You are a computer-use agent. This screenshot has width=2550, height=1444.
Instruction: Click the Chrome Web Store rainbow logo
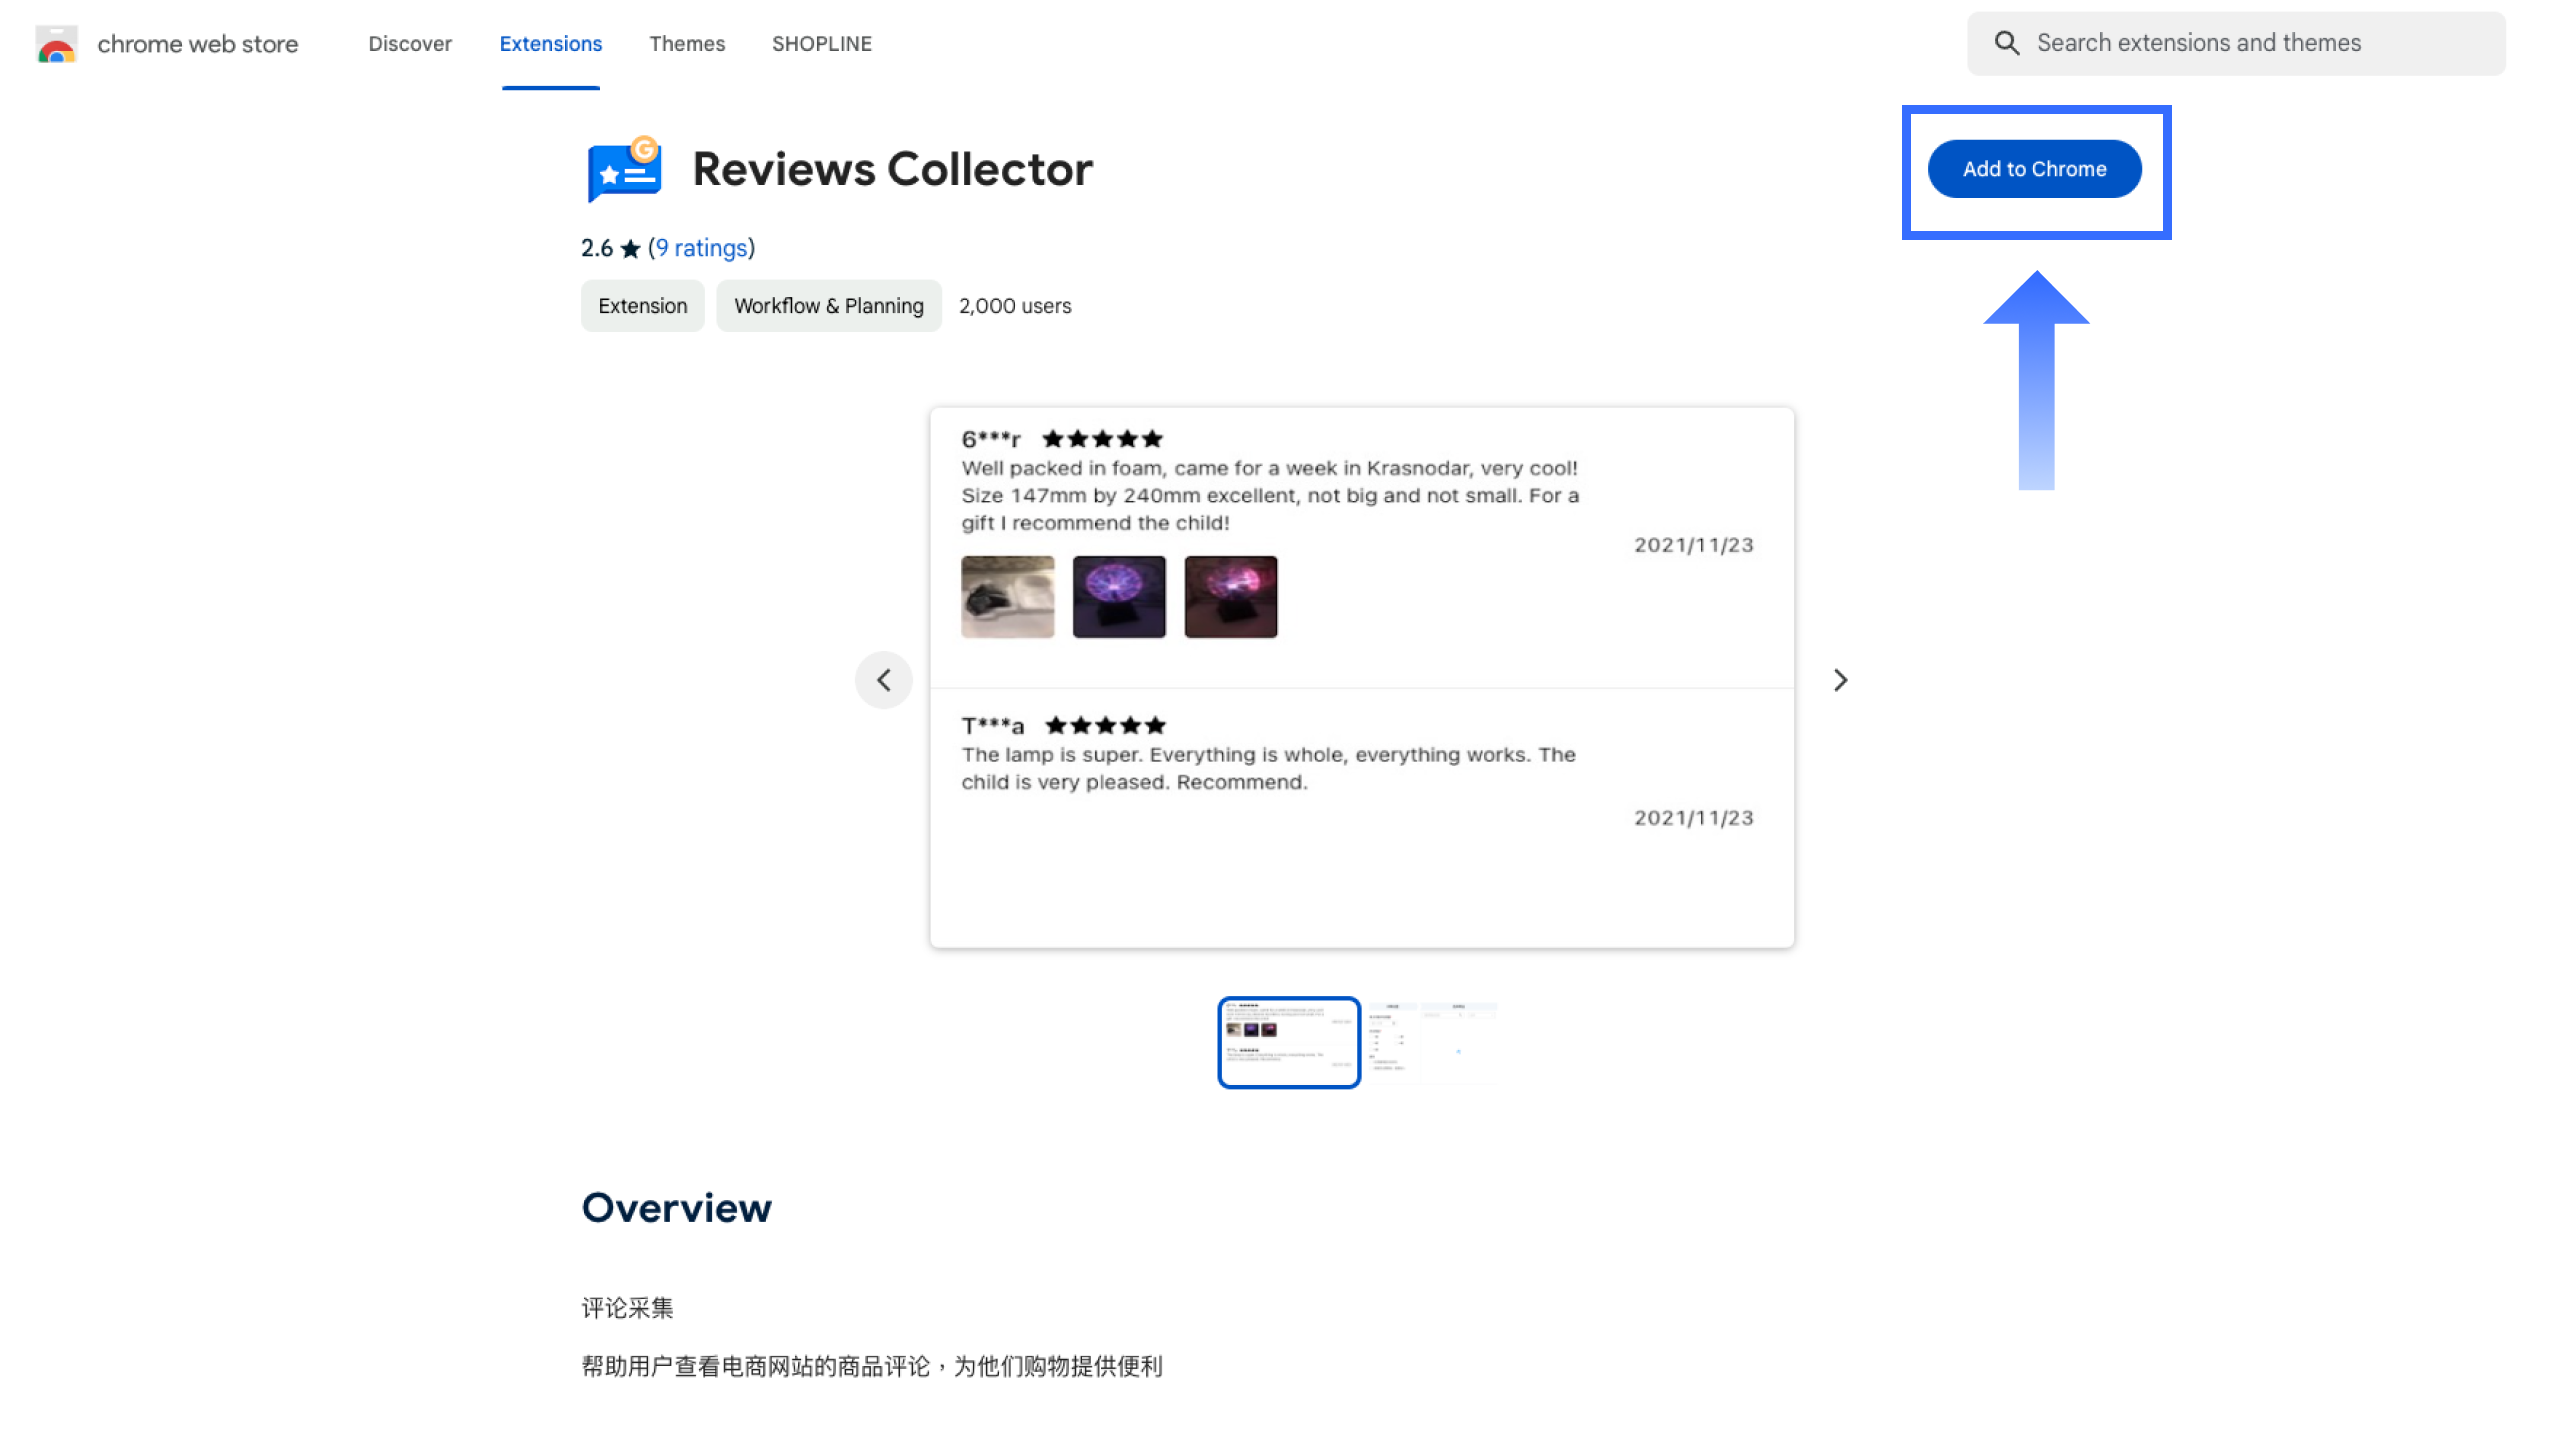(x=56, y=44)
